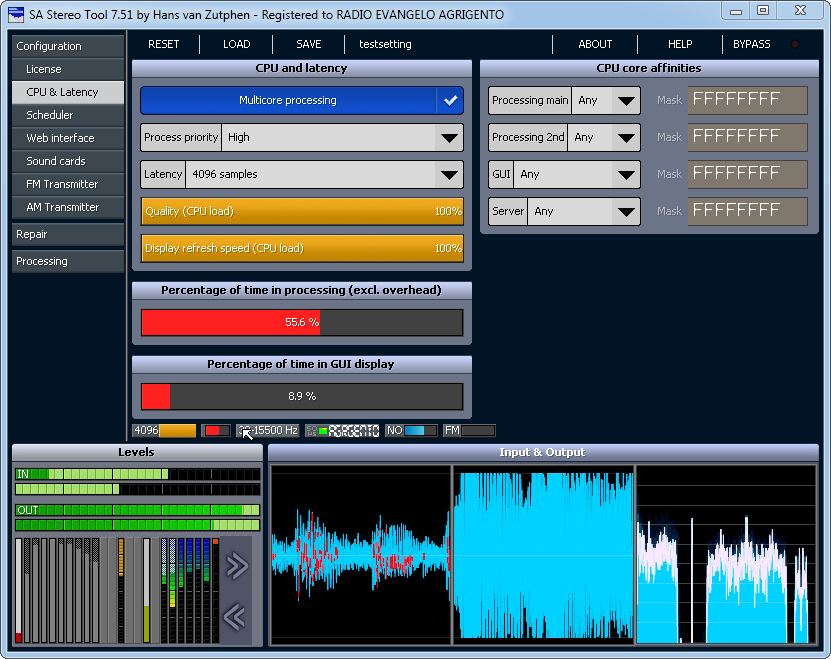The width and height of the screenshot is (831, 659).
Task: Click the processing time percentage bar
Action: tap(302, 322)
